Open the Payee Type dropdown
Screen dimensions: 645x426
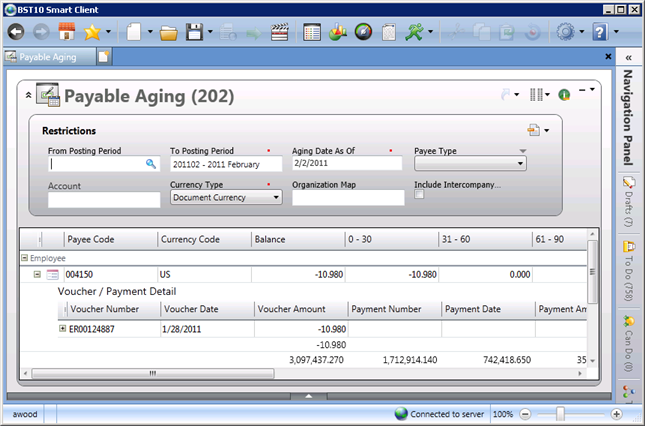click(520, 164)
